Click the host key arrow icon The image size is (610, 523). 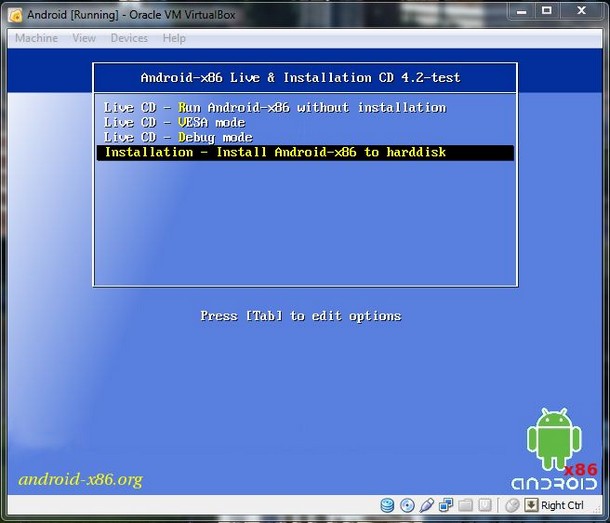(x=531, y=505)
